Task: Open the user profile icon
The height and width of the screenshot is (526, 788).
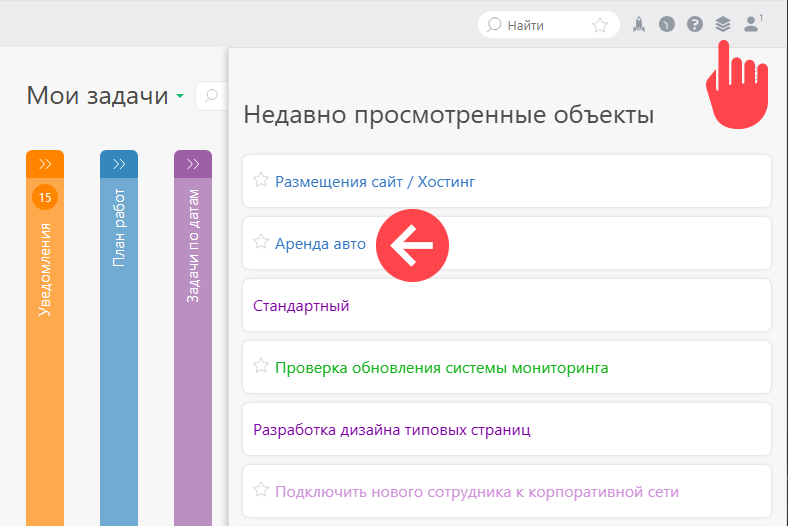Action: [x=751, y=24]
